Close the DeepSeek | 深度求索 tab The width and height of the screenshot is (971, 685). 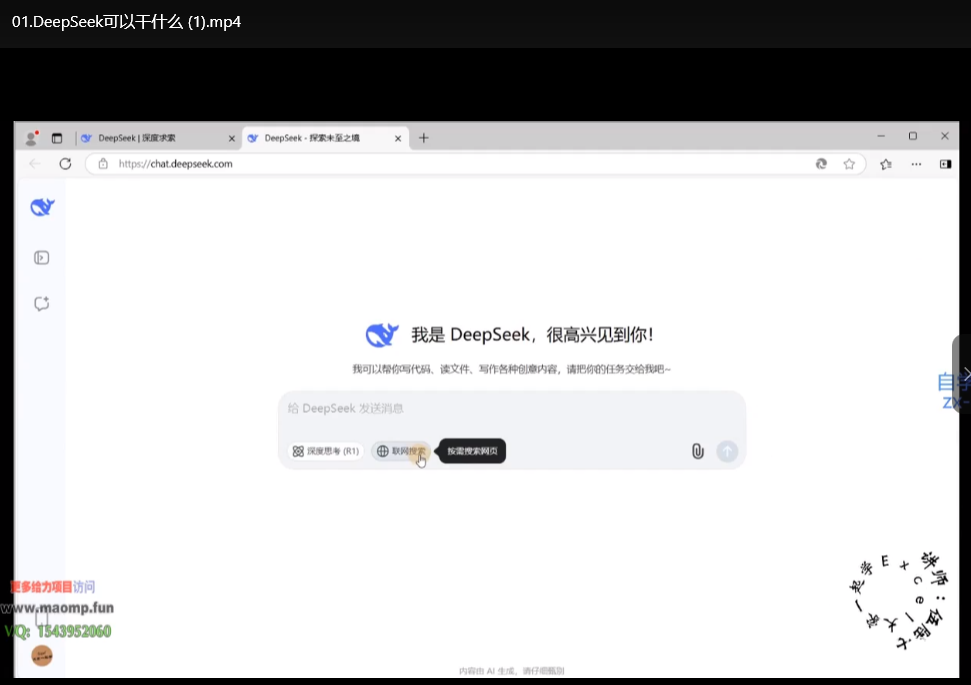(232, 139)
